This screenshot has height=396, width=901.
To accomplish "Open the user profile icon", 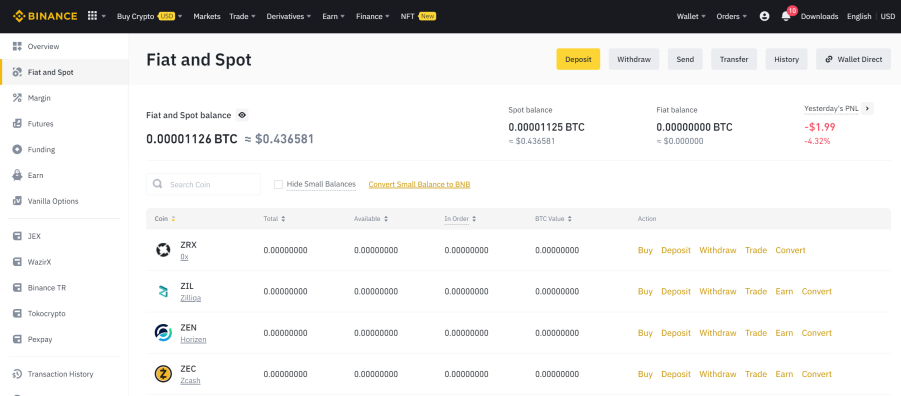I will coord(764,16).
